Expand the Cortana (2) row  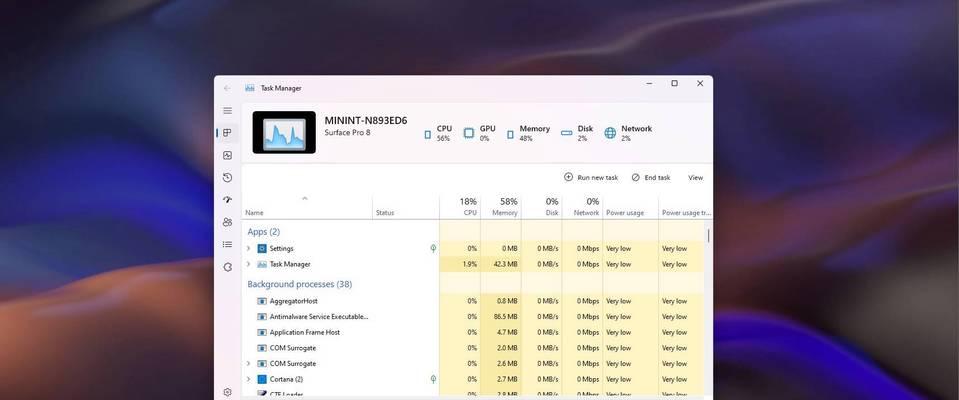coord(248,379)
